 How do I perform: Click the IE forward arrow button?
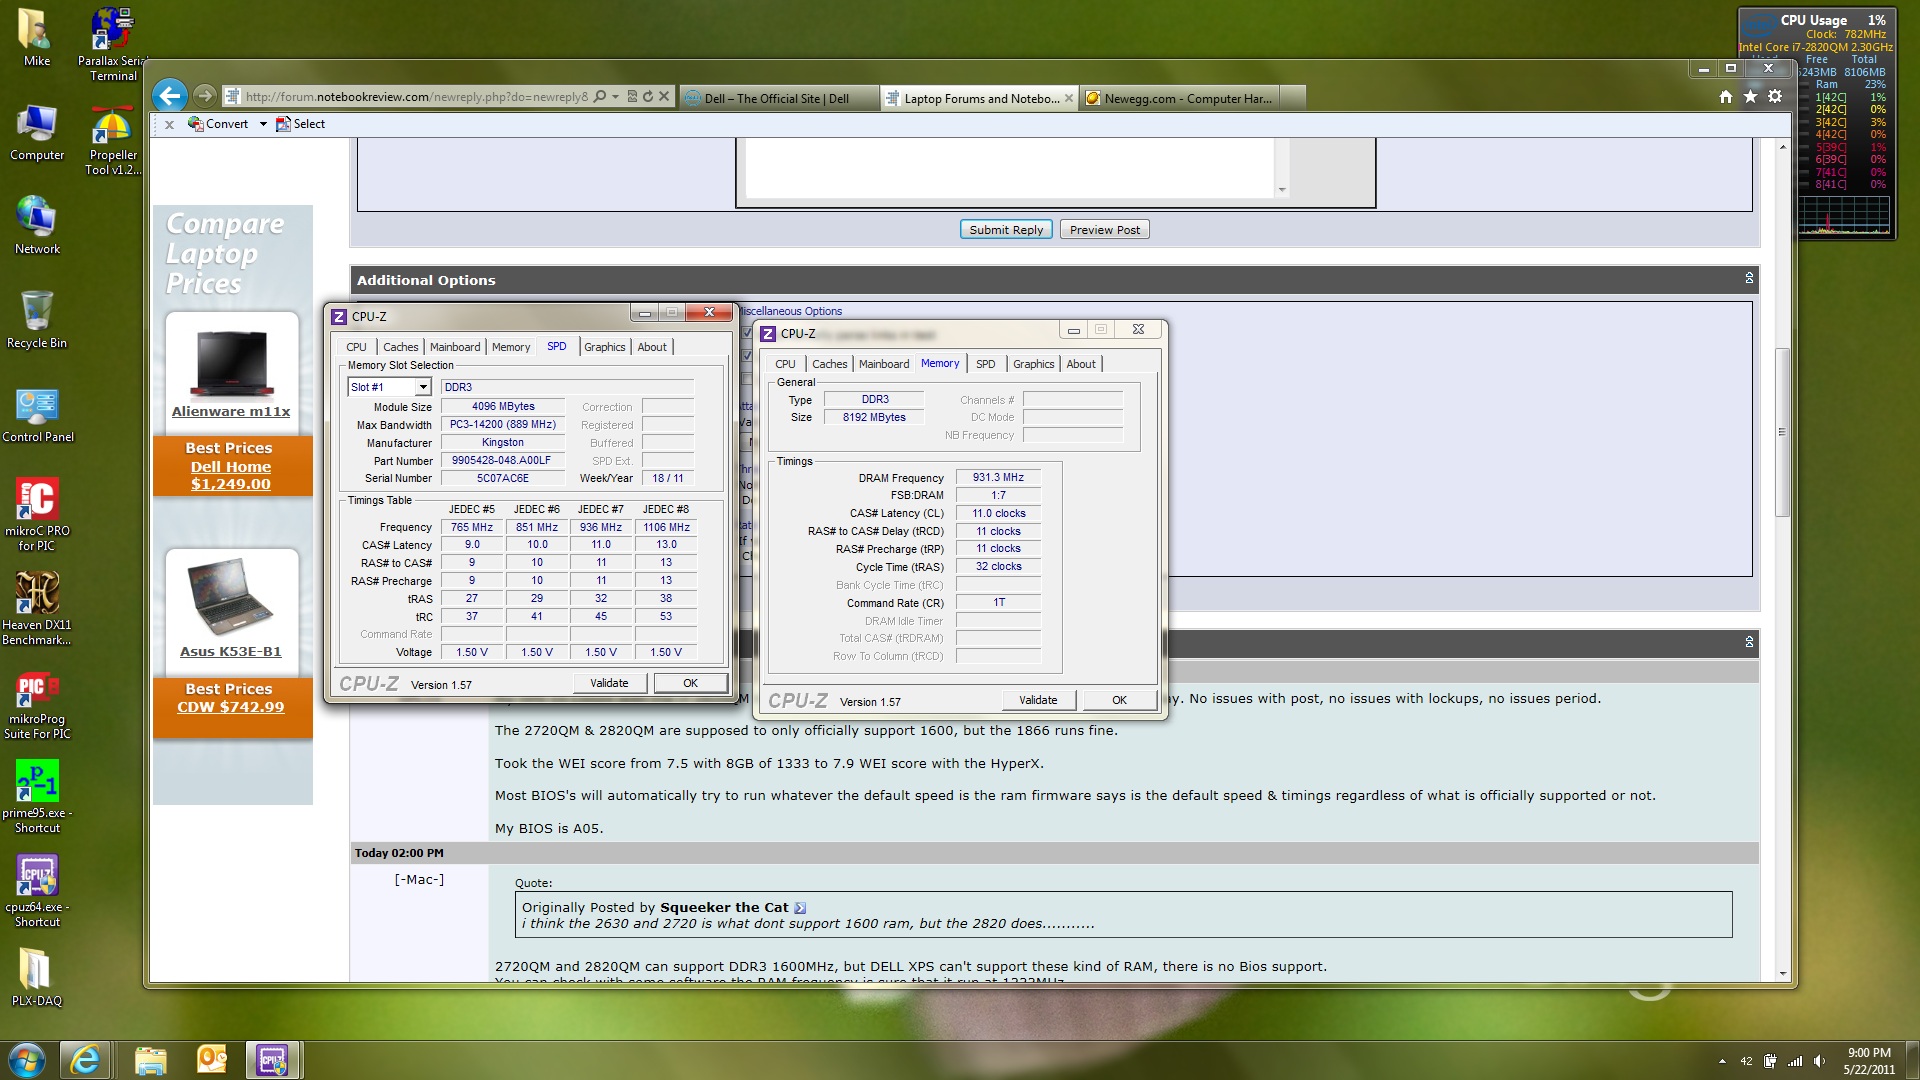(x=205, y=96)
